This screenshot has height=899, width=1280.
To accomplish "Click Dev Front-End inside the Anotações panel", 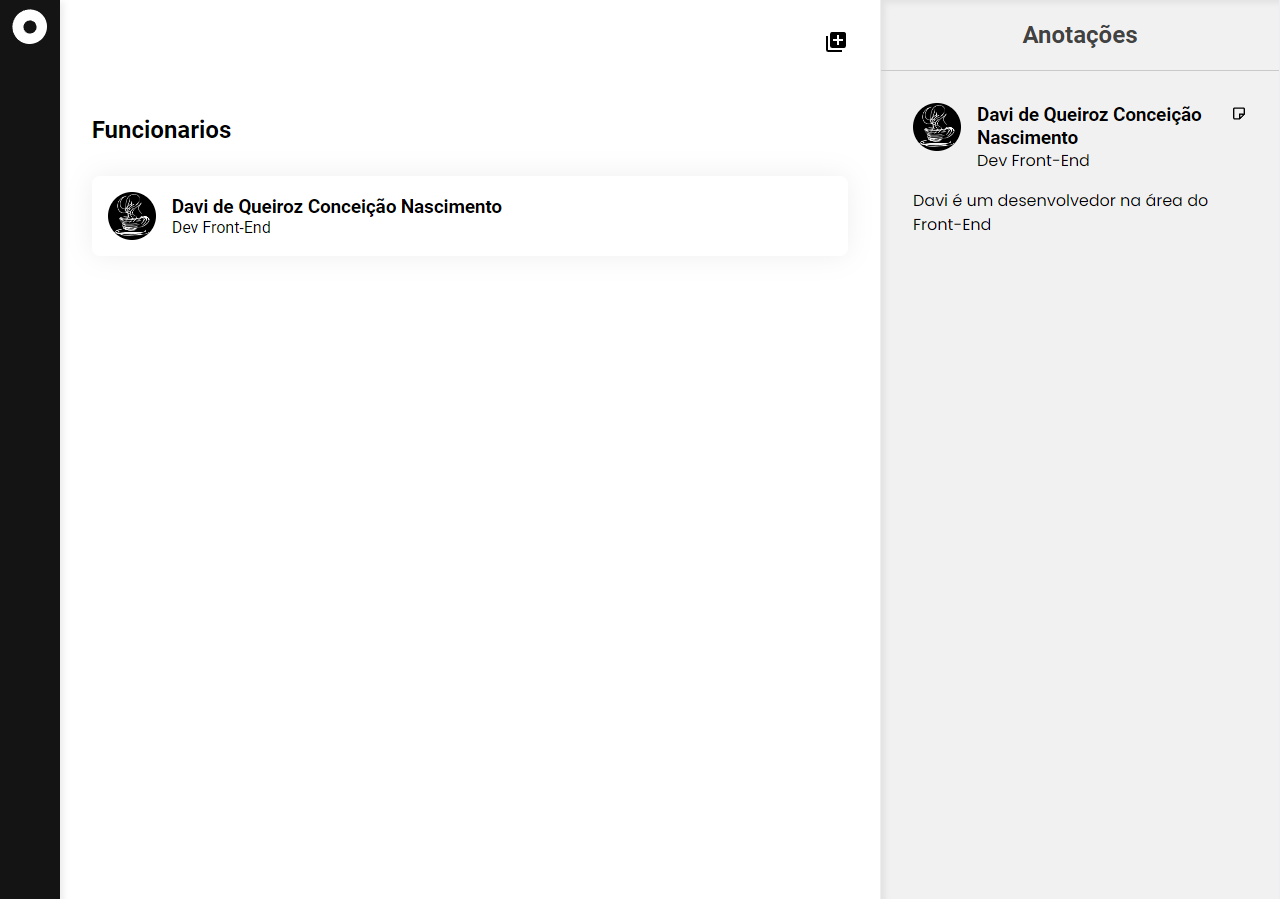I will click(x=1033, y=160).
